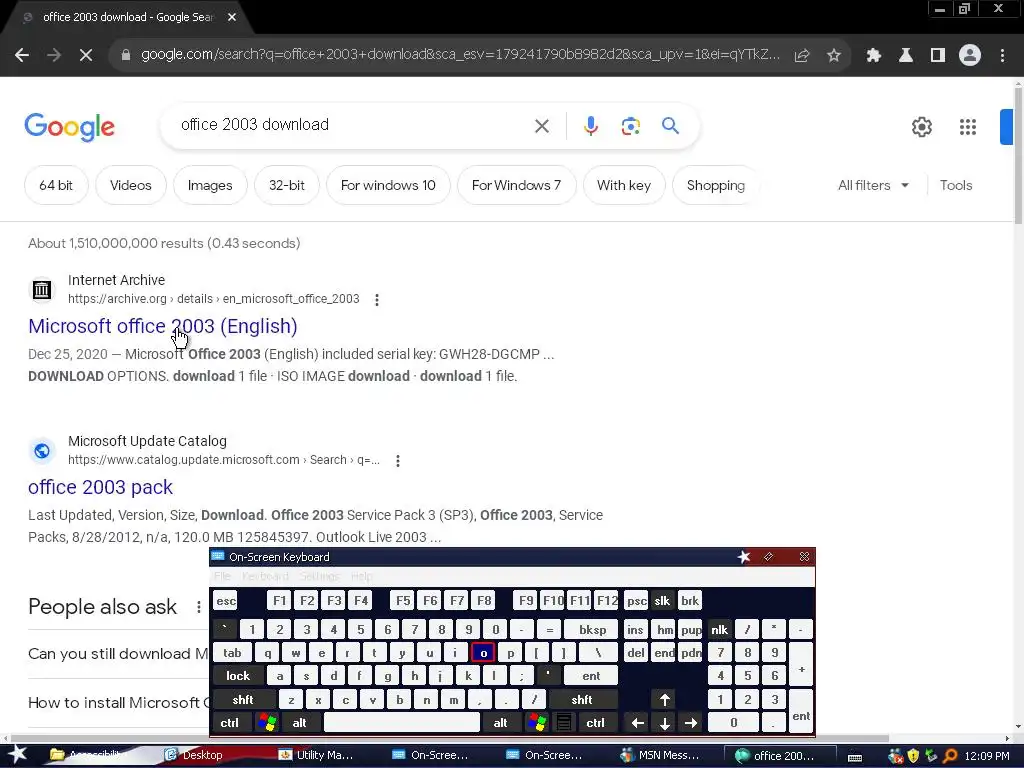Image resolution: width=1024 pixels, height=768 pixels.
Task: Open Google quick settings gear
Action: [921, 127]
